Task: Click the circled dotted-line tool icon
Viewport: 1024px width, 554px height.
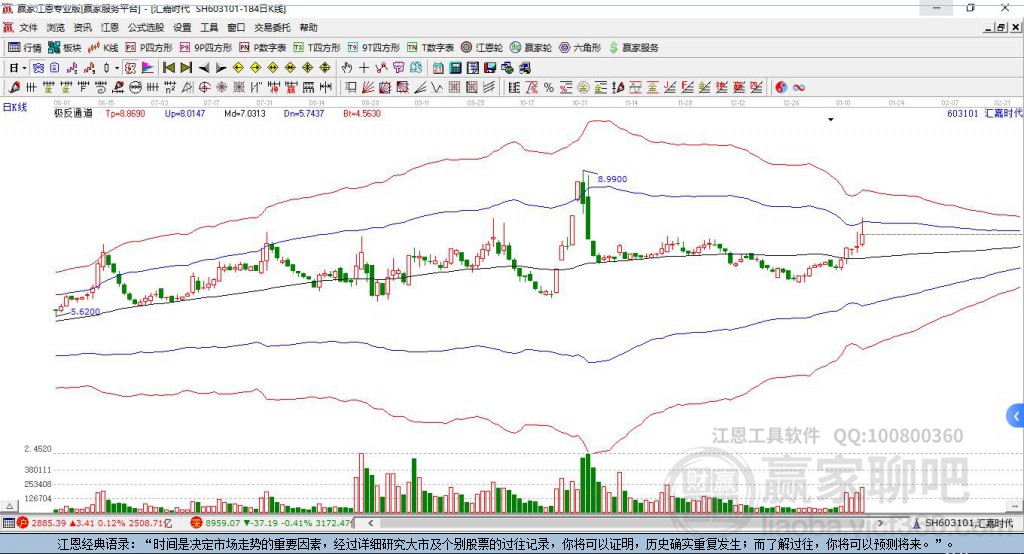Action: coord(135,88)
